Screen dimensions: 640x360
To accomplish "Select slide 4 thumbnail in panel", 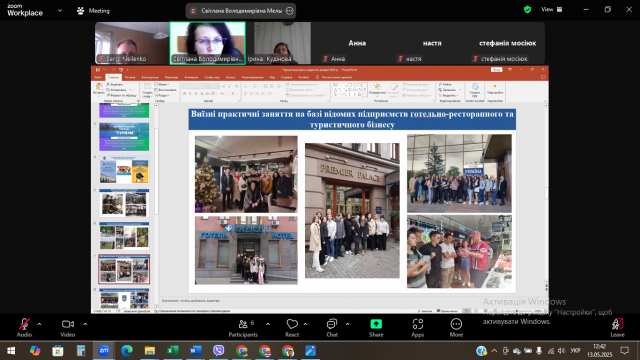I will 124,170.
